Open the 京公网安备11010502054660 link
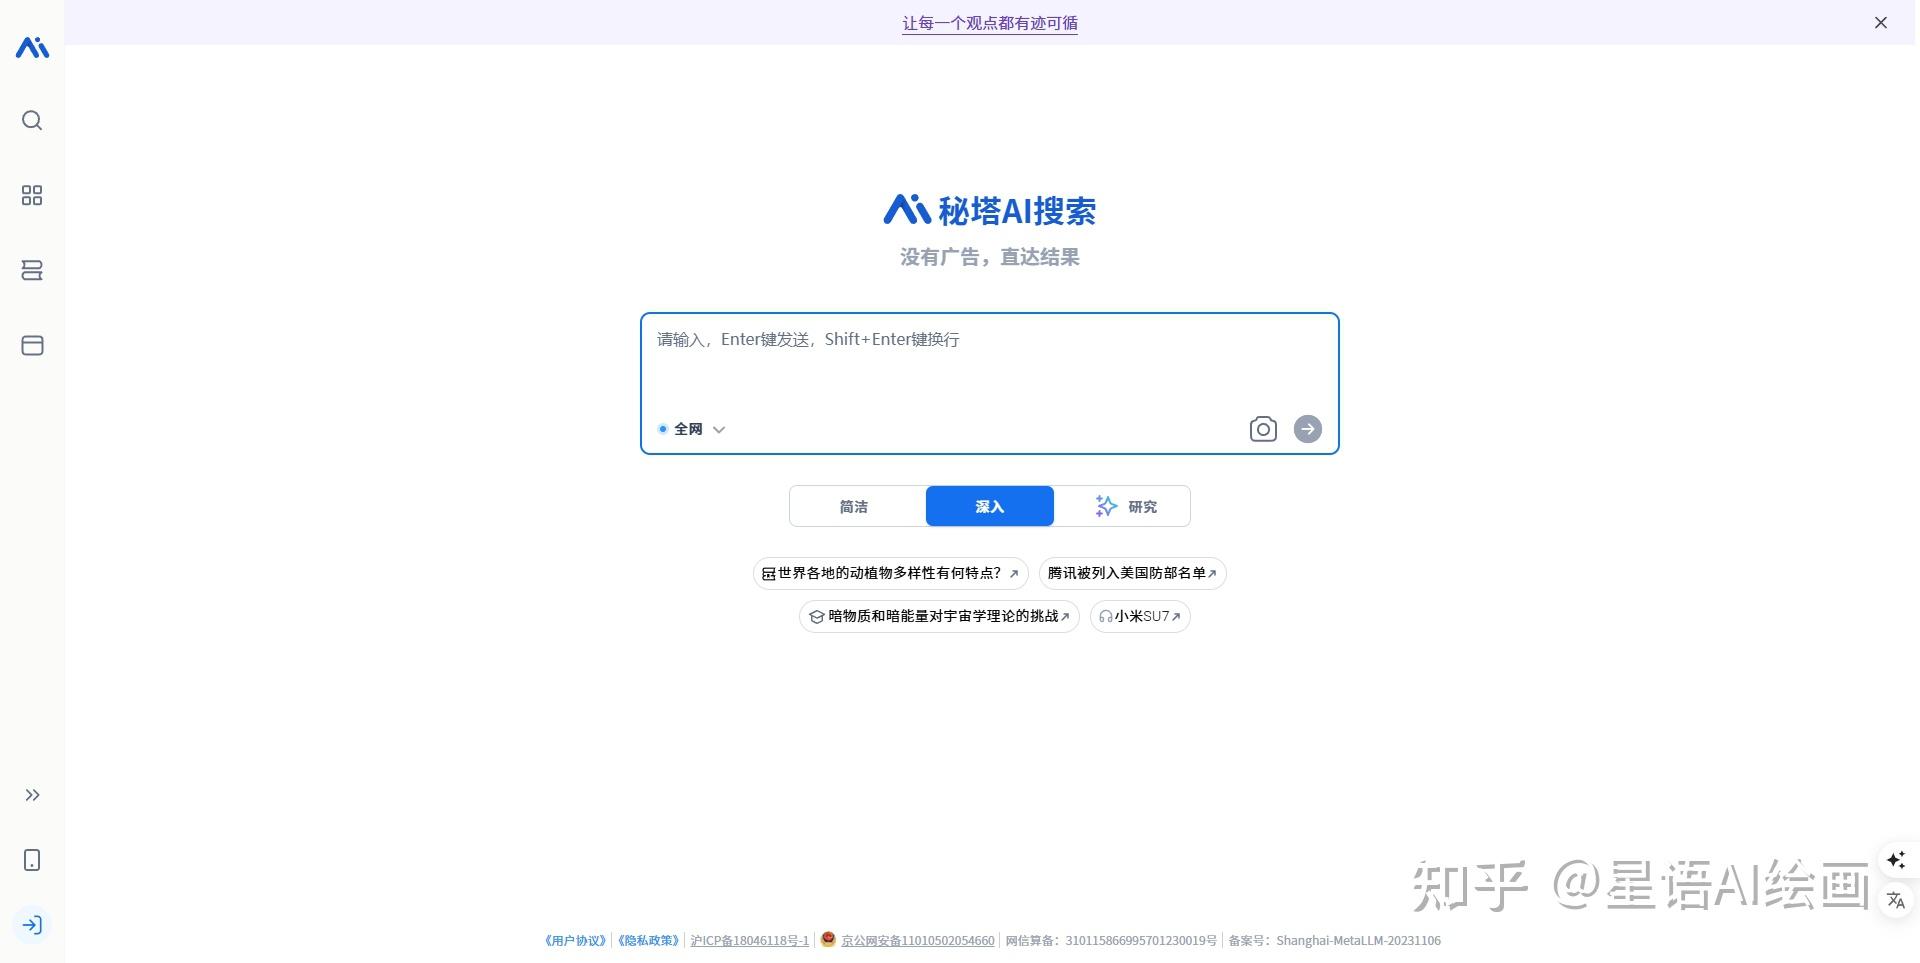Image resolution: width=1920 pixels, height=963 pixels. 917,940
